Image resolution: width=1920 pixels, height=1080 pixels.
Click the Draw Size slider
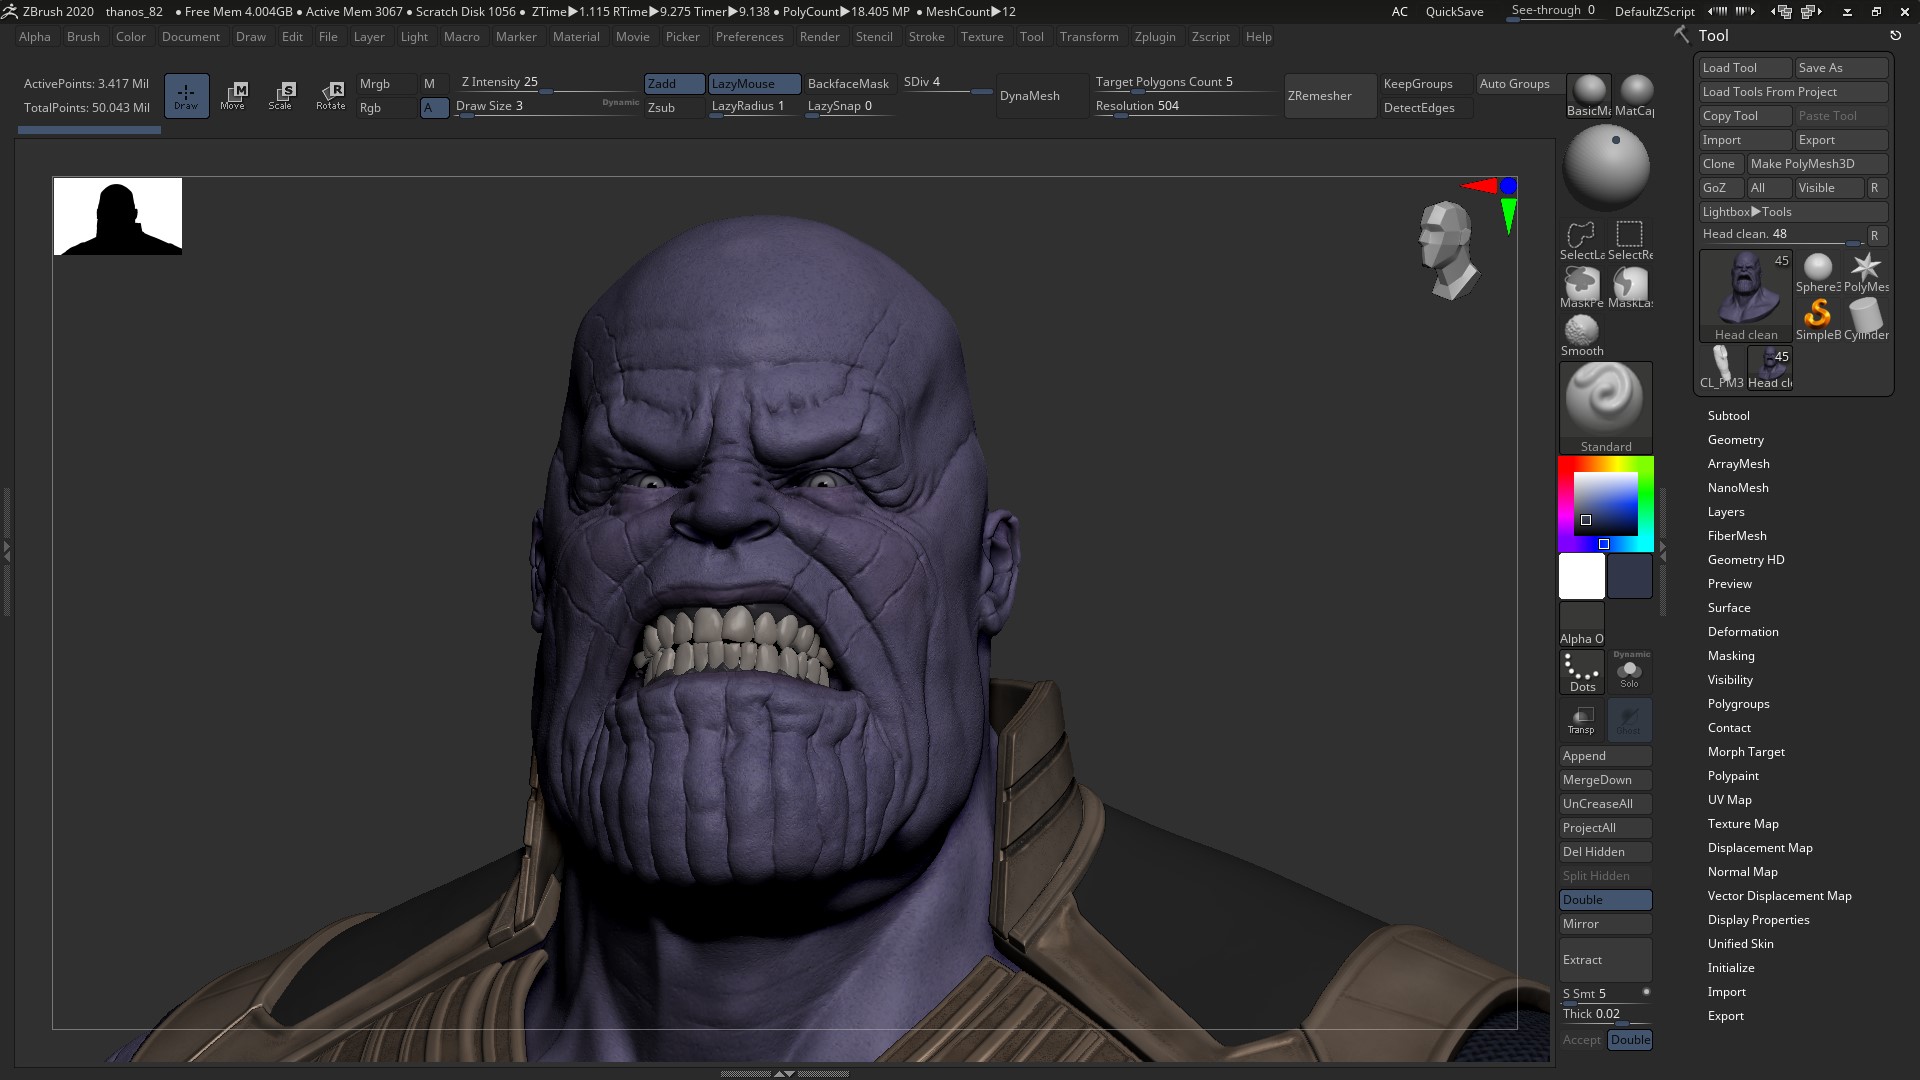click(x=548, y=107)
